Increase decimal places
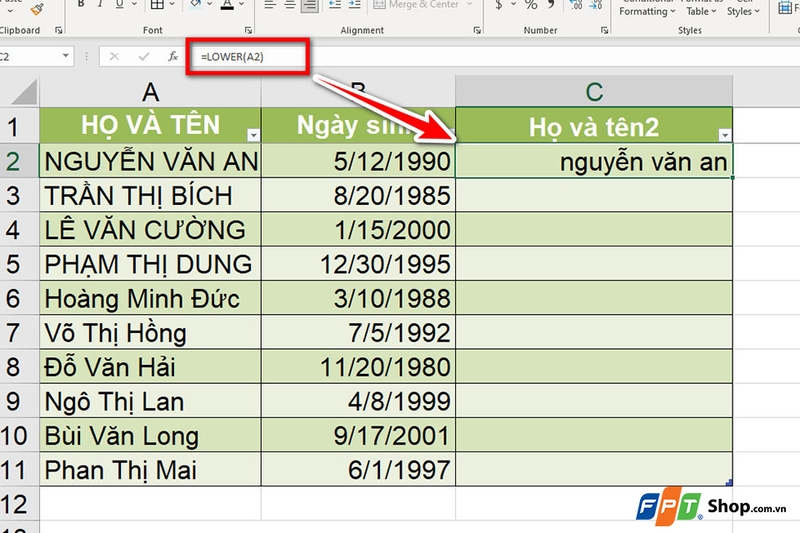This screenshot has width=800, height=533. [x=577, y=5]
